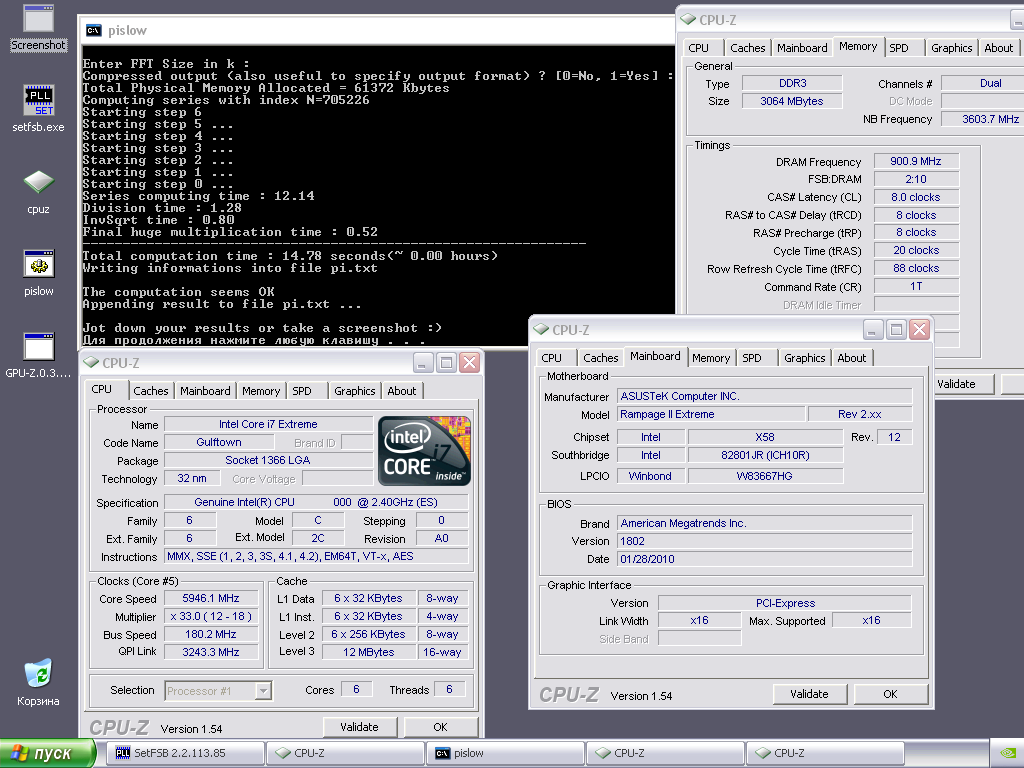Close the CPU-Z Mainboard window
The height and width of the screenshot is (768, 1024).
[x=920, y=330]
